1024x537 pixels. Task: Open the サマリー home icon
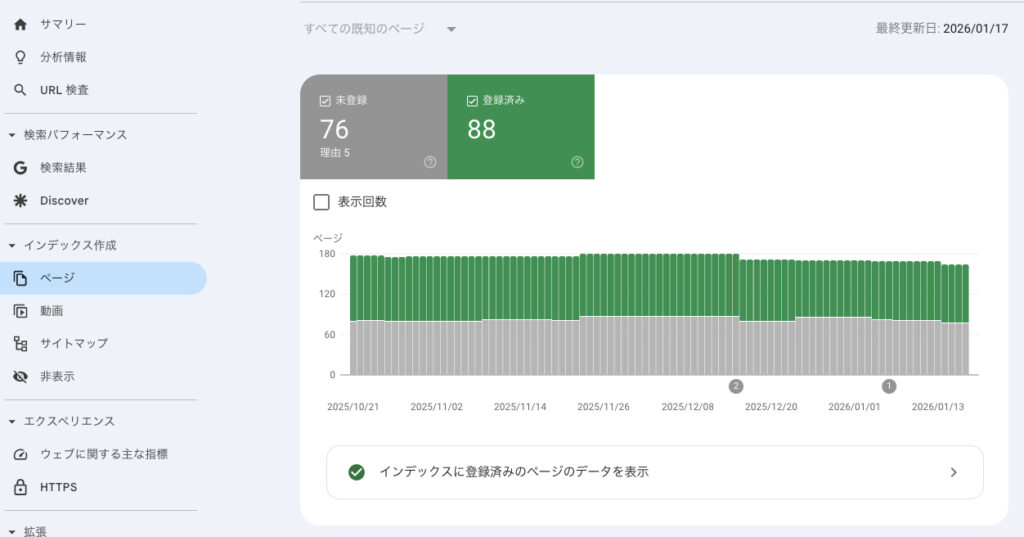click(x=20, y=24)
